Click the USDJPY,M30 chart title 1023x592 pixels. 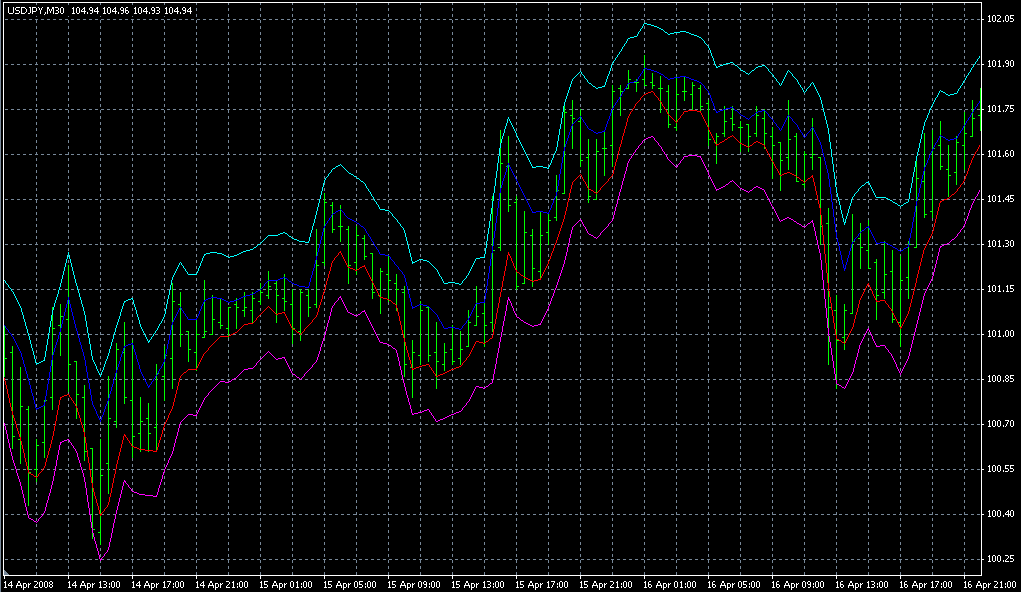(x=37, y=10)
